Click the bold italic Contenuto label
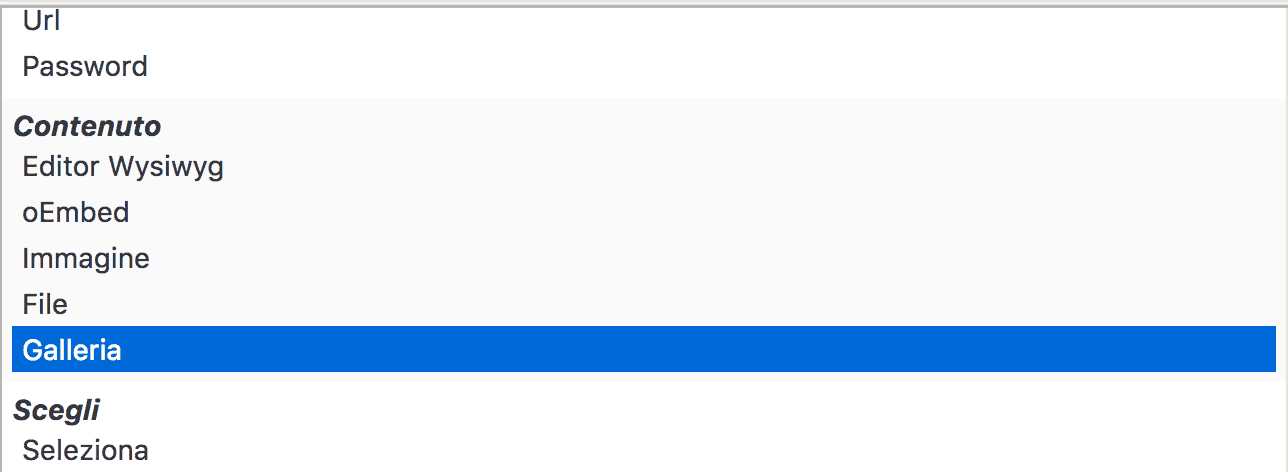The height and width of the screenshot is (472, 1288). [x=87, y=126]
